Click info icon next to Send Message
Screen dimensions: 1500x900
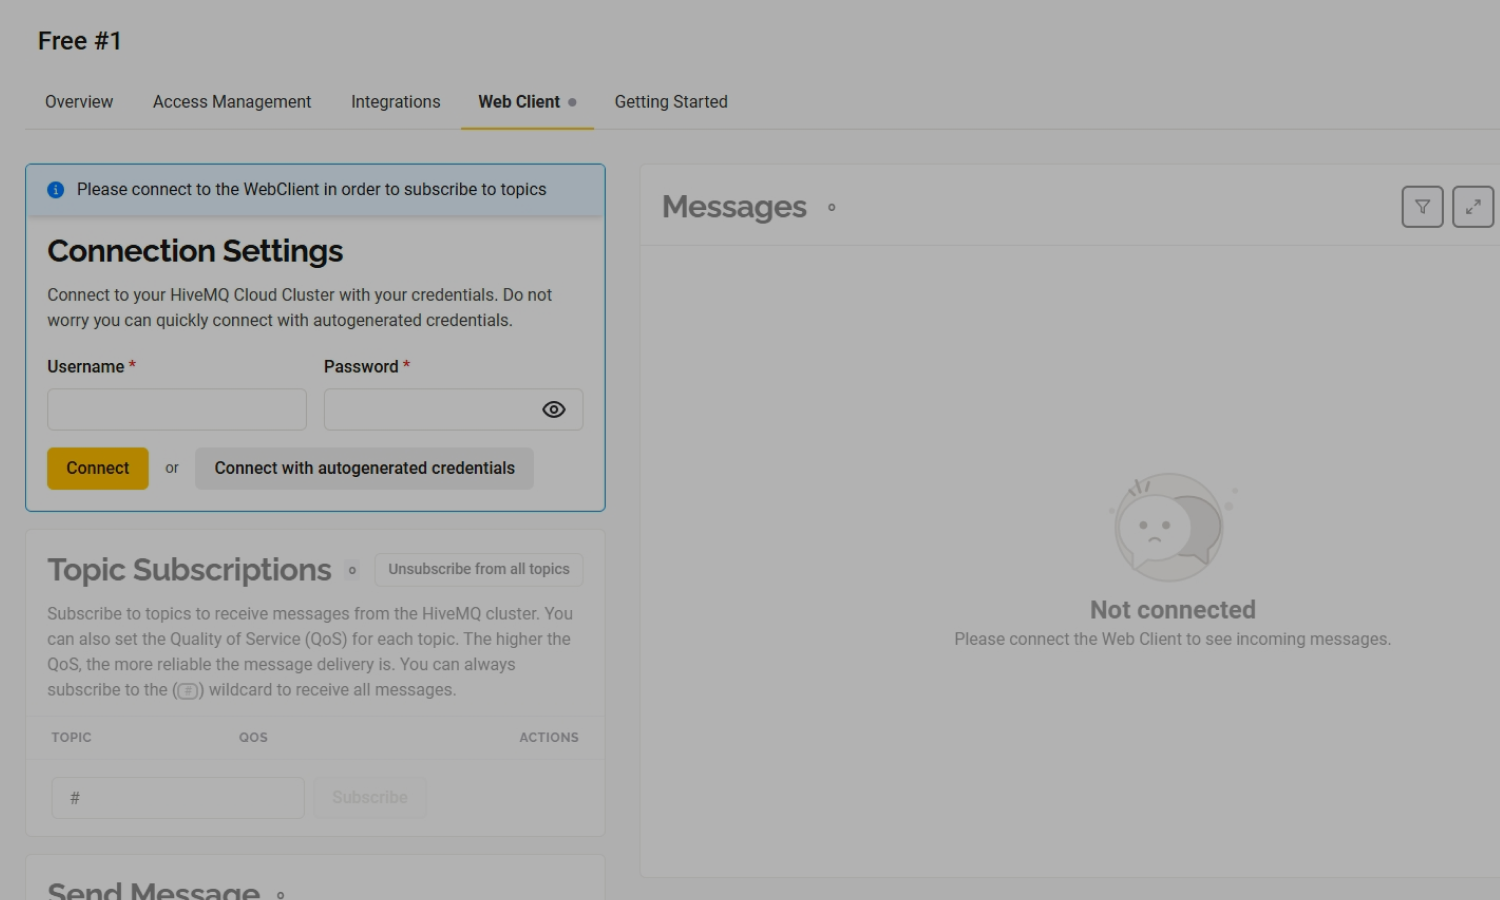click(281, 894)
